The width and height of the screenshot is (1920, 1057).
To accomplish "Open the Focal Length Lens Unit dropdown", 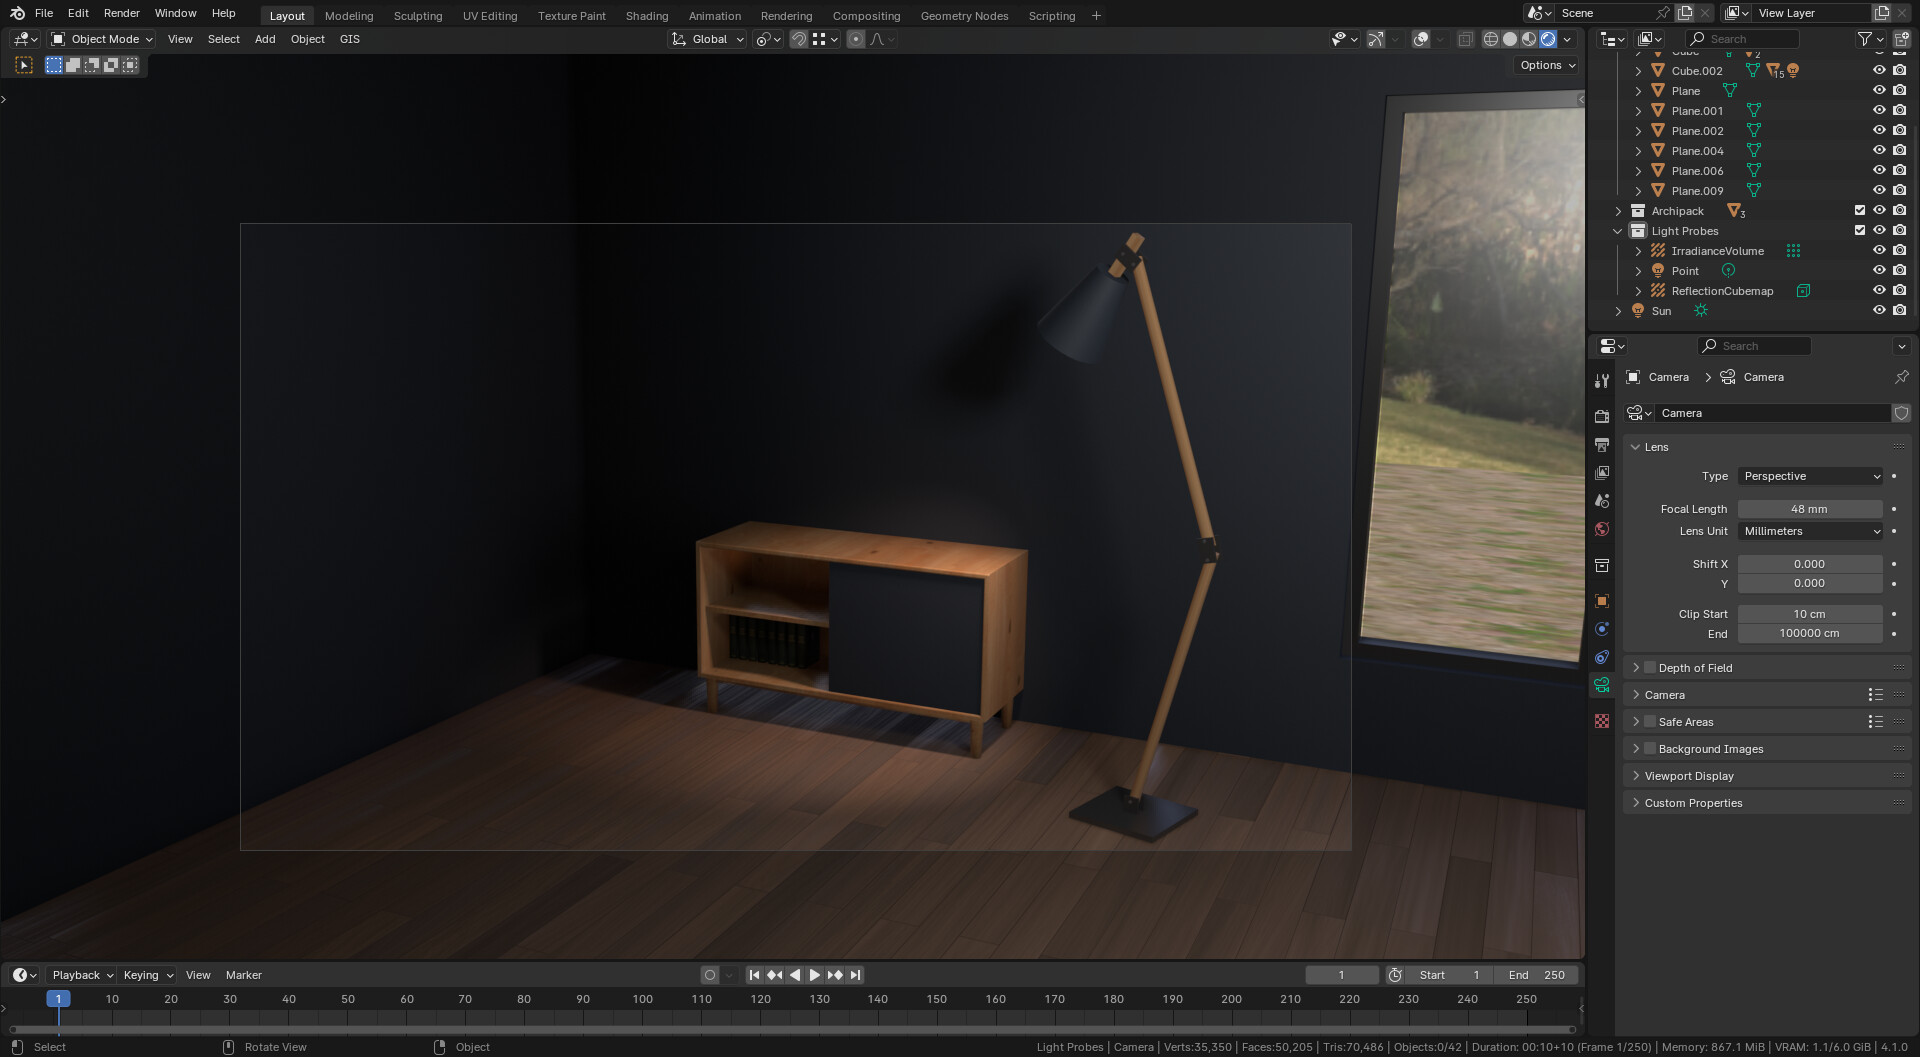I will pos(1810,531).
